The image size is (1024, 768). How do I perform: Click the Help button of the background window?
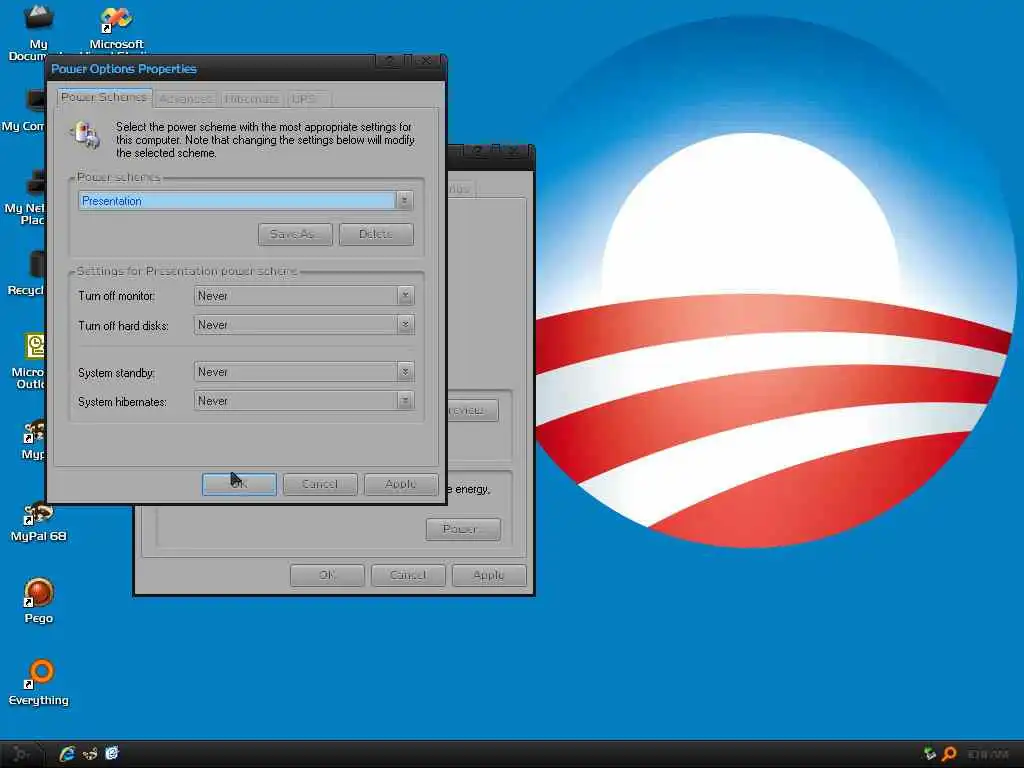pyautogui.click(x=478, y=152)
